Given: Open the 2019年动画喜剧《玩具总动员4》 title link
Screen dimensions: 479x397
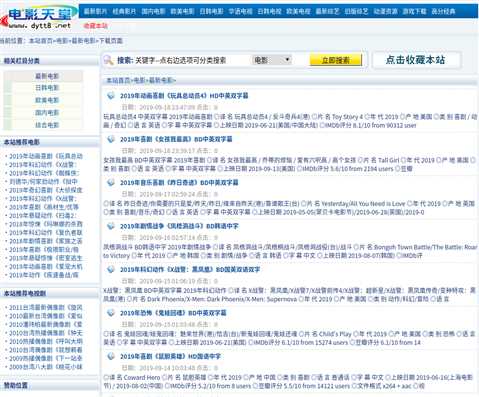Looking at the screenshot, I should point(184,96).
